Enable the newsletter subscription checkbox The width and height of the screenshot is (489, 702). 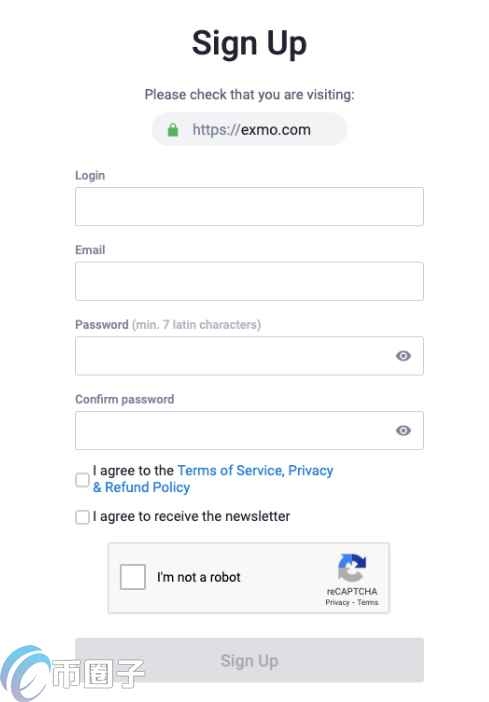[82, 517]
